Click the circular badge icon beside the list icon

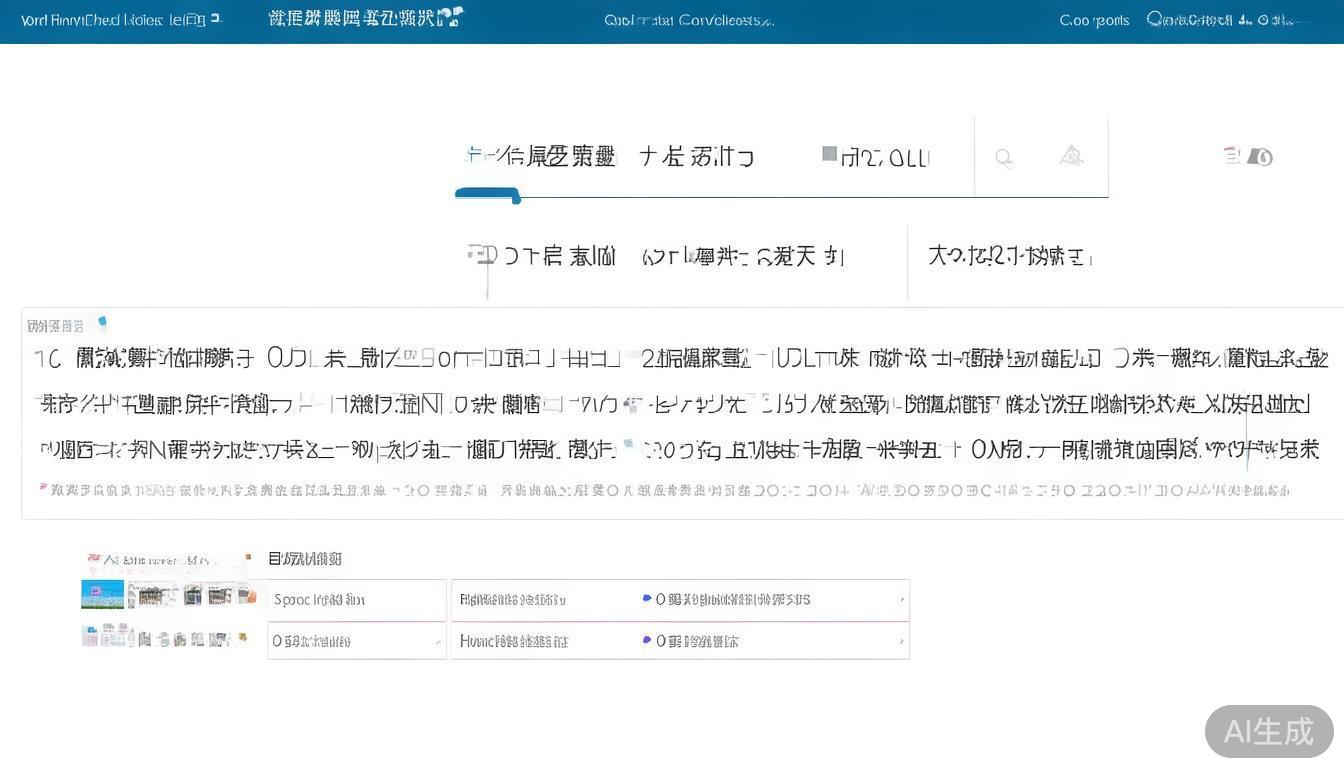pos(1260,157)
